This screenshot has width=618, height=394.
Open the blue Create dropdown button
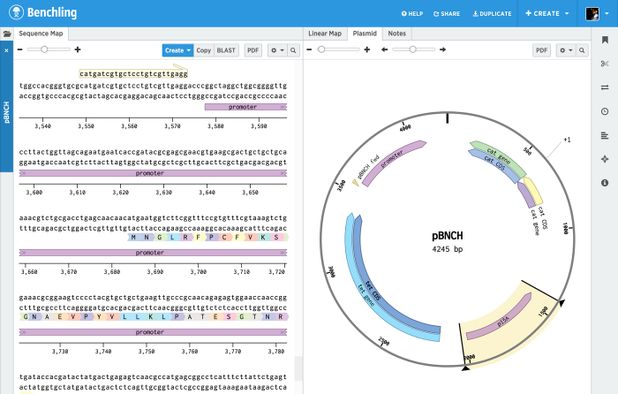click(x=178, y=50)
